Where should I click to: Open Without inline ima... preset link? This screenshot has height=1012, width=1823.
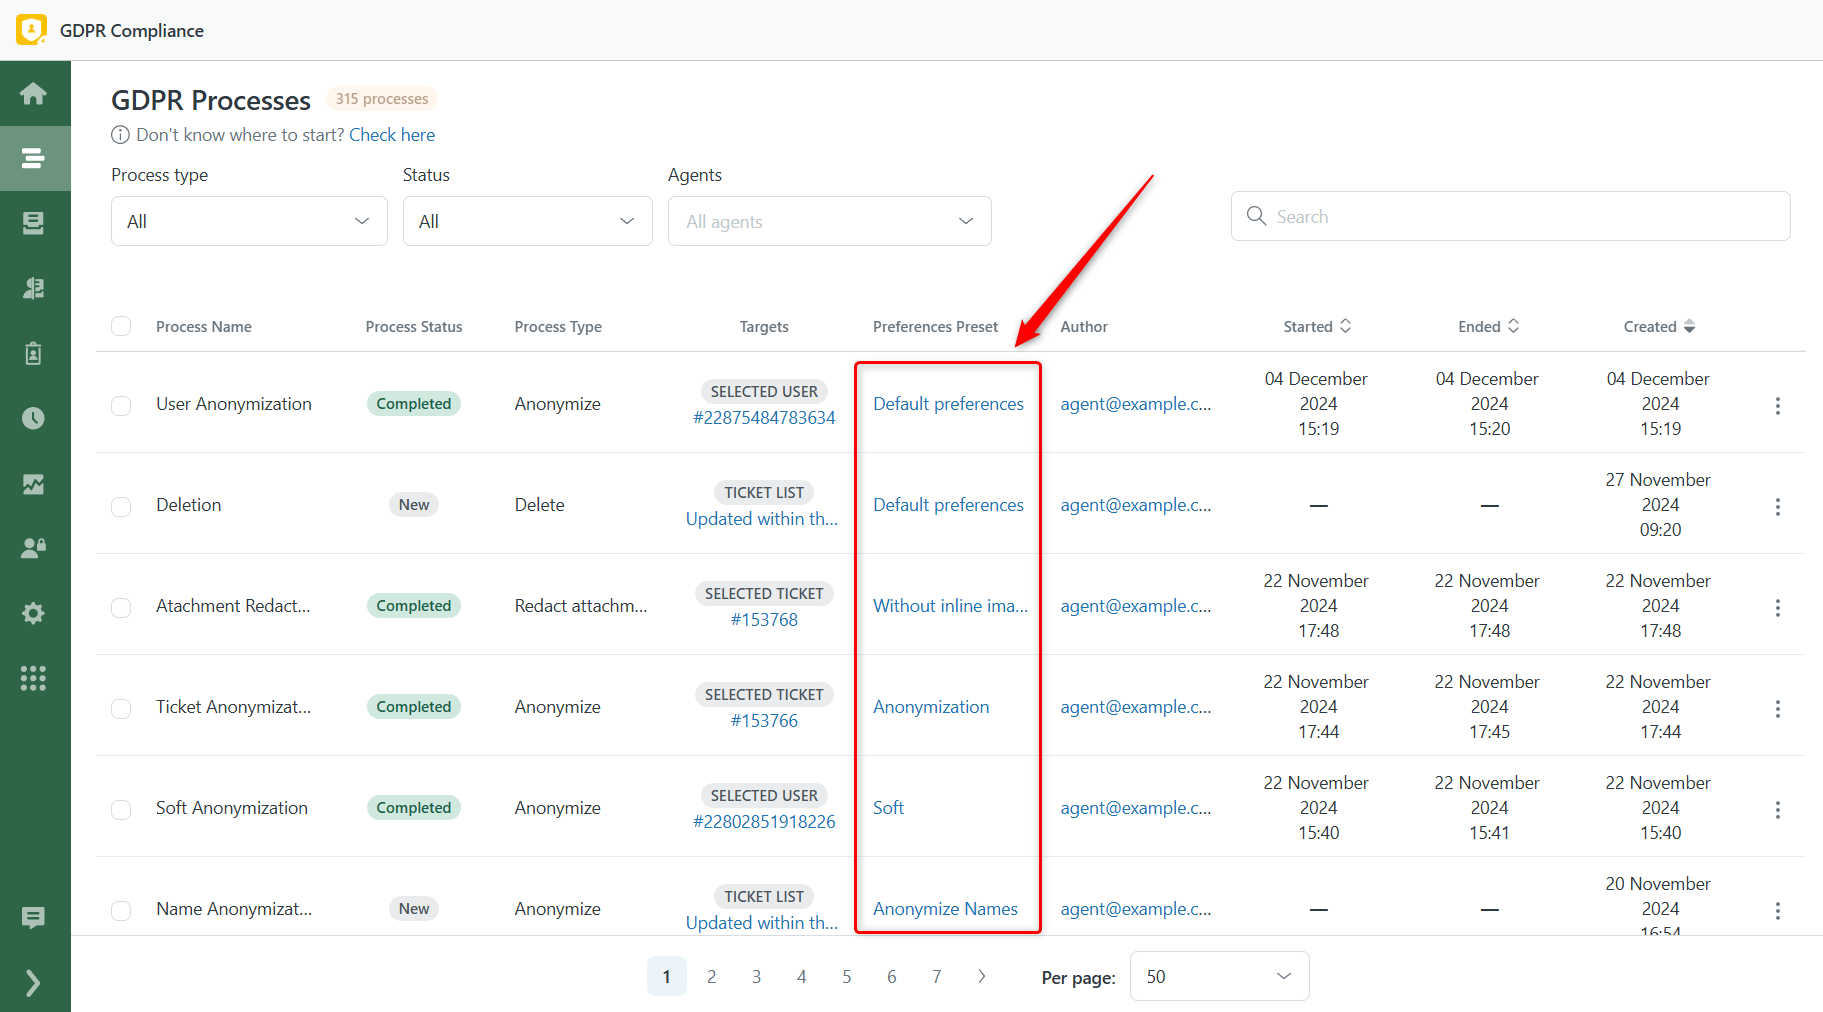click(950, 606)
